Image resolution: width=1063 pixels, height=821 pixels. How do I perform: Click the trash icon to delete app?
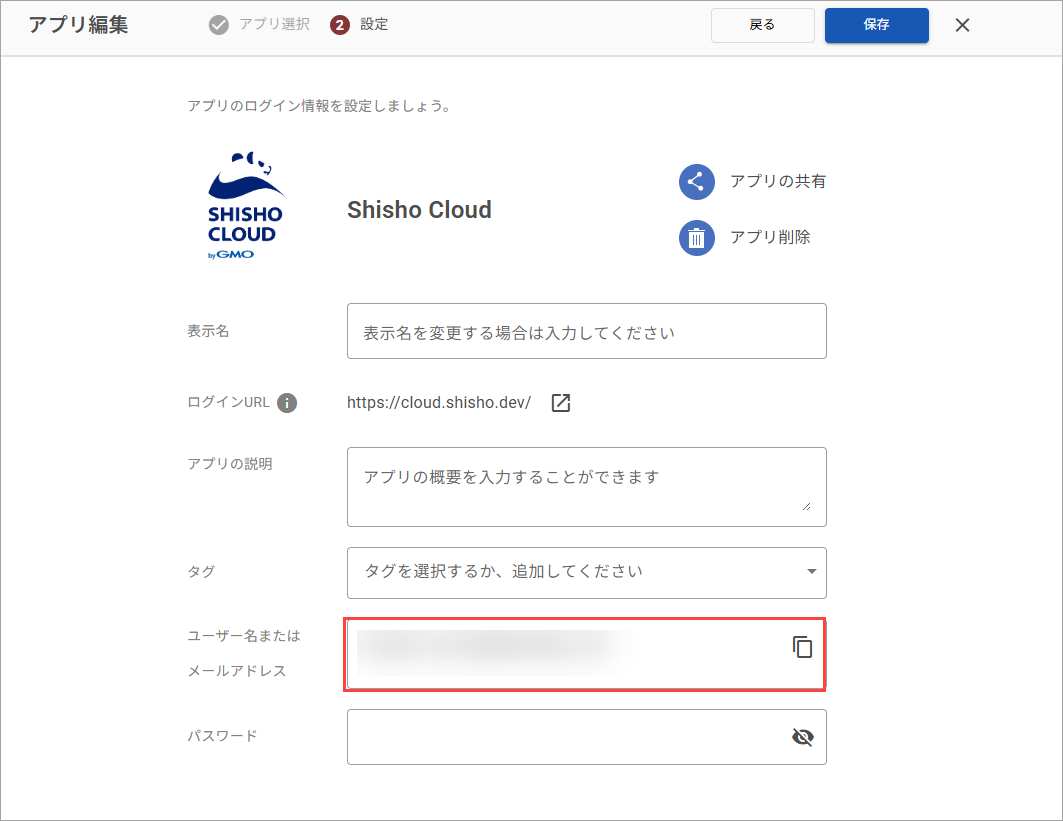point(696,238)
